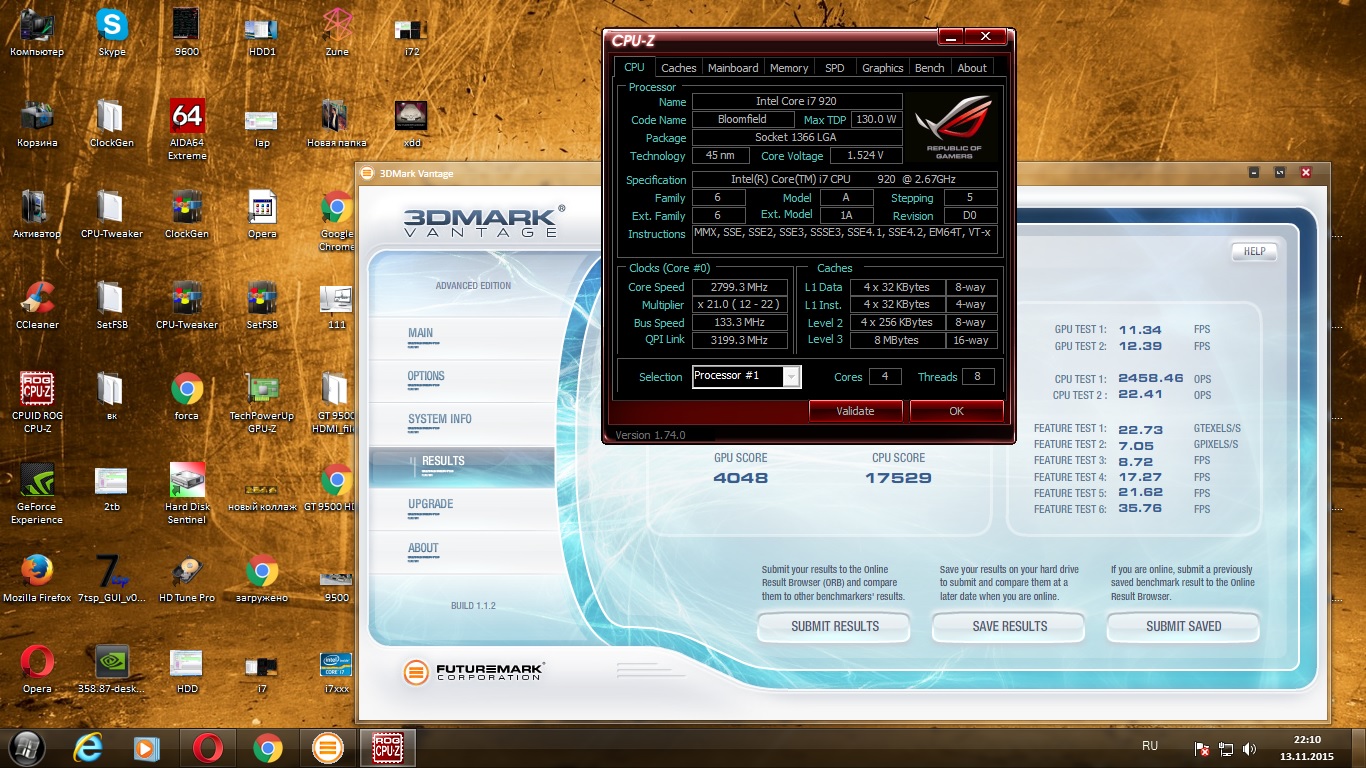This screenshot has height=768, width=1366.
Task: Click the Skype desktop icon
Action: pos(112,27)
